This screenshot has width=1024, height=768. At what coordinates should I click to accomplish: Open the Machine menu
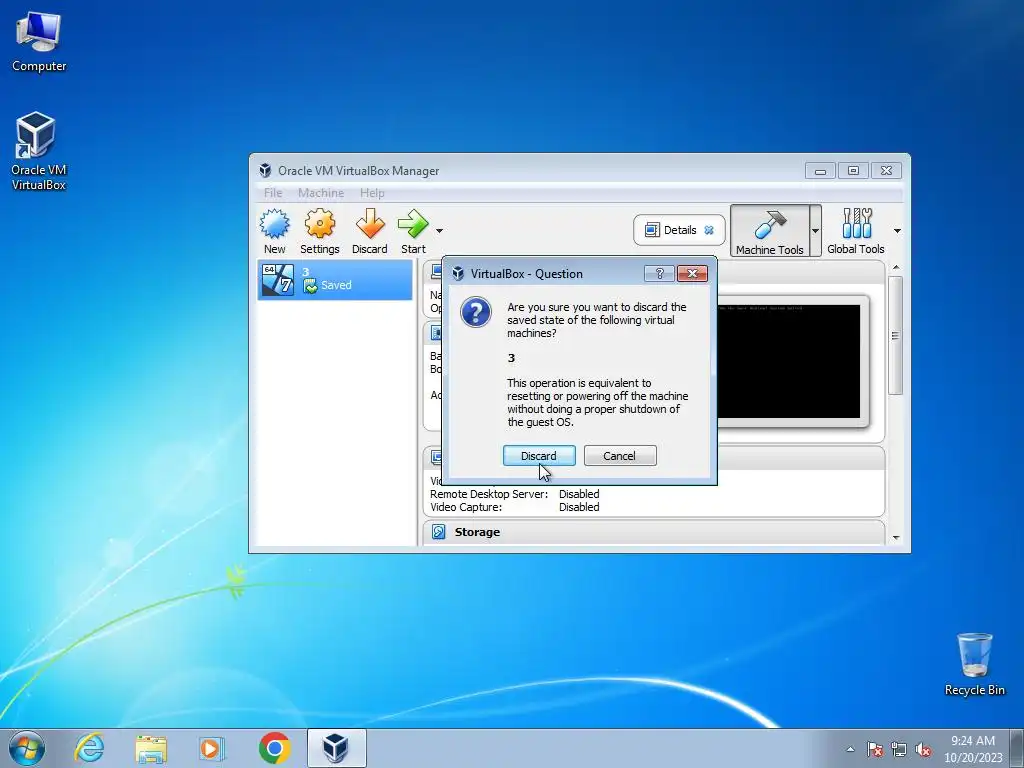tap(321, 193)
